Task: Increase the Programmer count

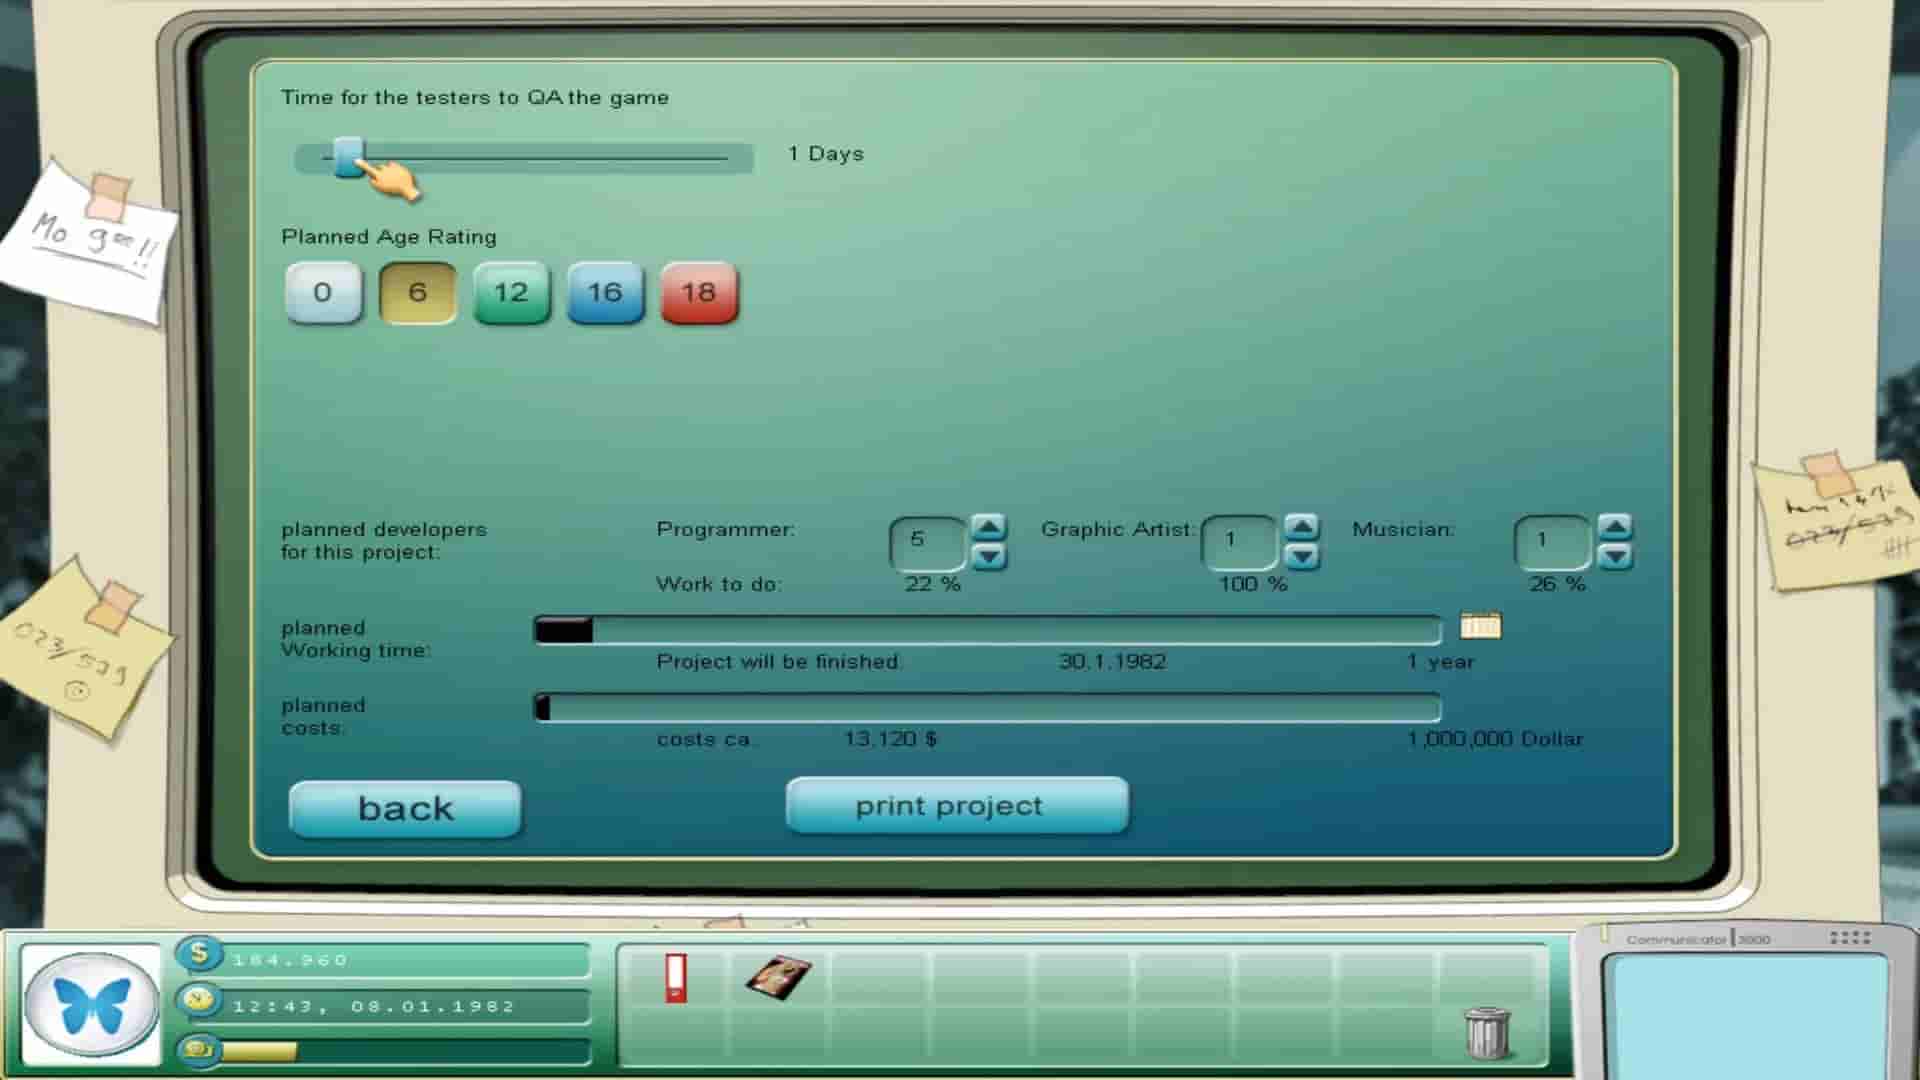Action: coord(988,527)
